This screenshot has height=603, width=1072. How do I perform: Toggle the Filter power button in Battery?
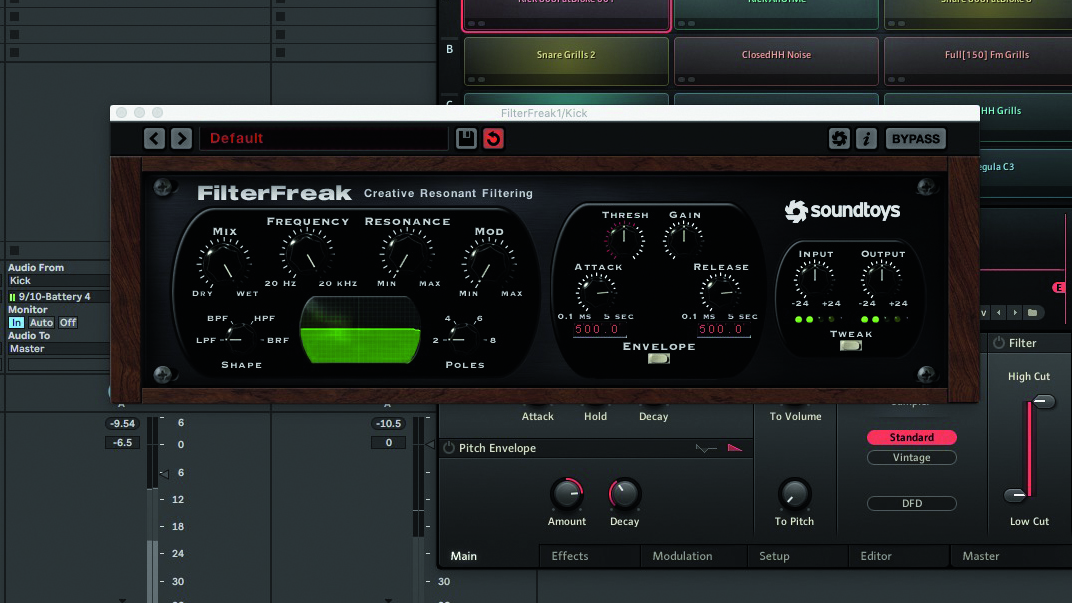999,343
